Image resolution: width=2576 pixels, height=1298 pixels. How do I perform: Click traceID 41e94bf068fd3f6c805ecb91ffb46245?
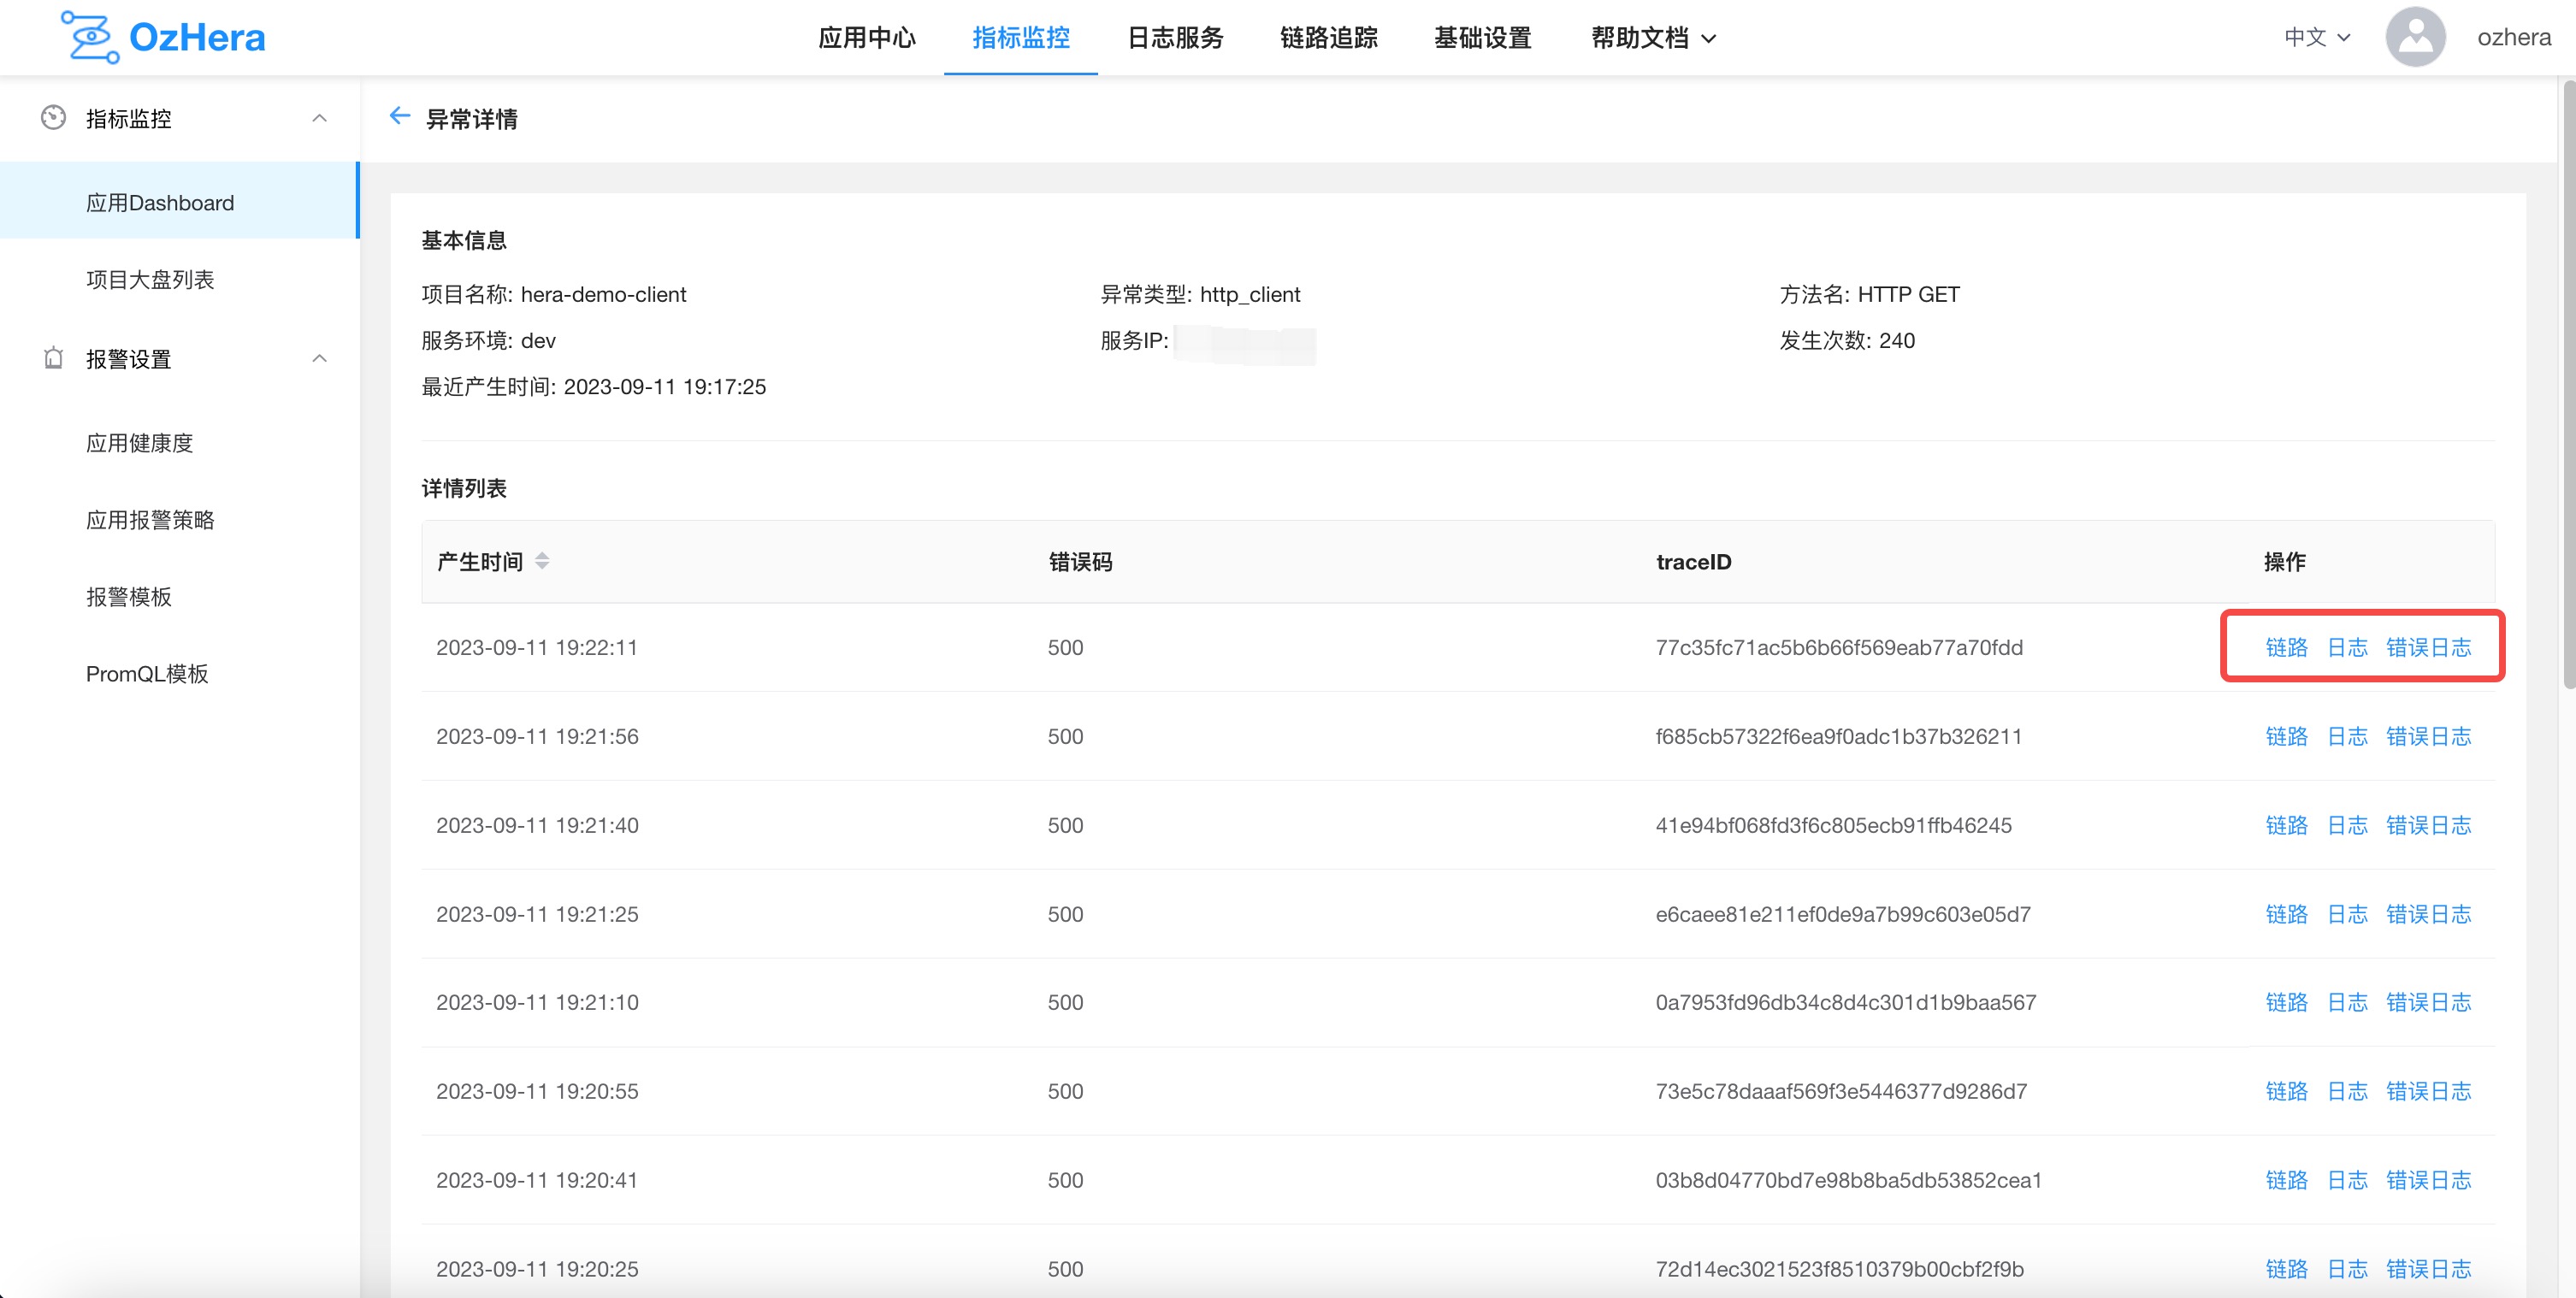(1833, 825)
